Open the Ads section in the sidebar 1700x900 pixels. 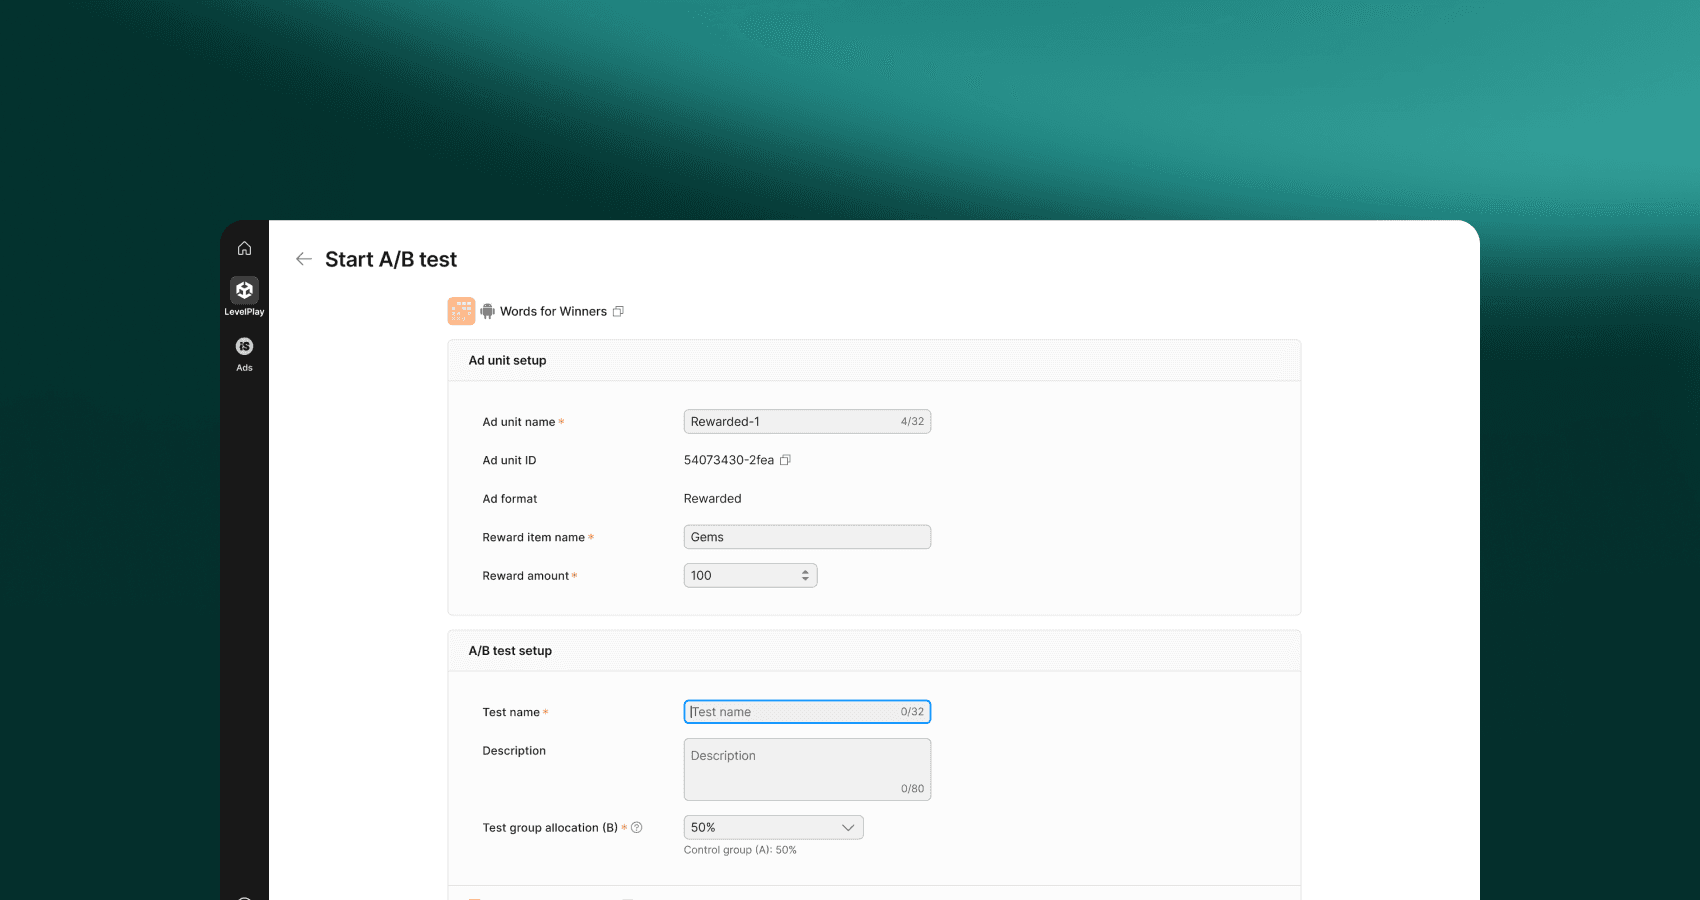tap(244, 347)
